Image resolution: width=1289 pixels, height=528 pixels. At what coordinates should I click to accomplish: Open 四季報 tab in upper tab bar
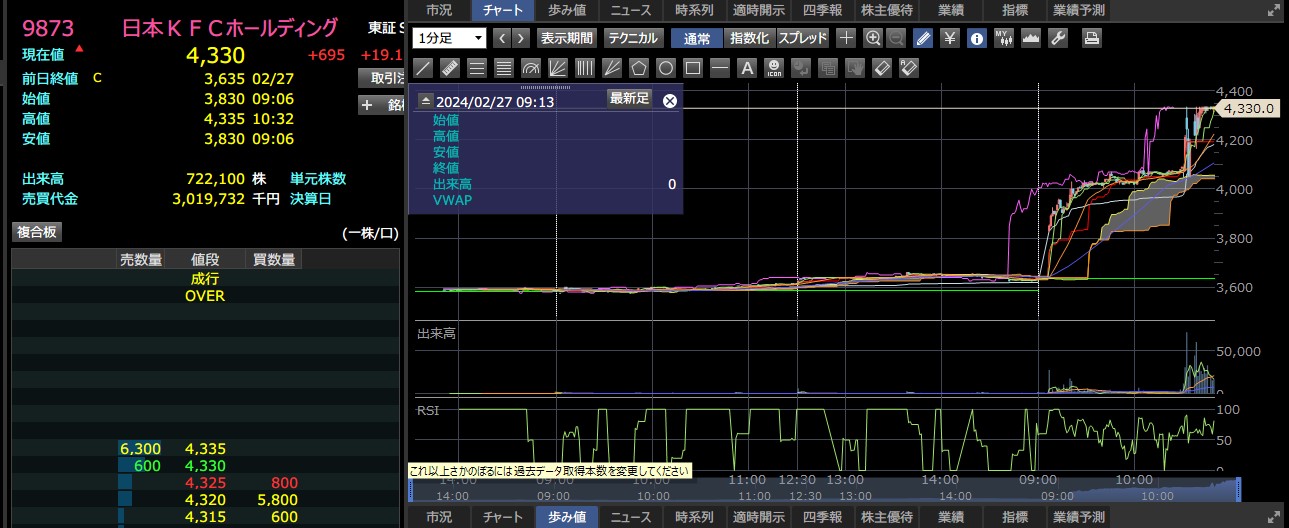(822, 11)
